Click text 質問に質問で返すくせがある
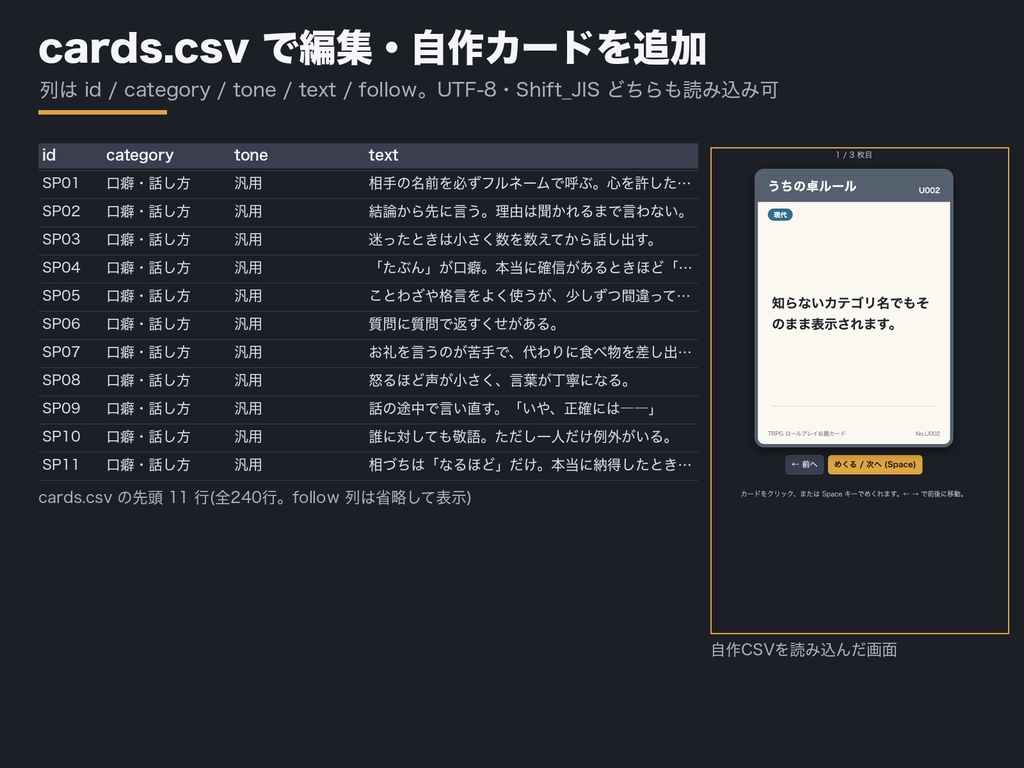This screenshot has height=768, width=1024. 464,324
